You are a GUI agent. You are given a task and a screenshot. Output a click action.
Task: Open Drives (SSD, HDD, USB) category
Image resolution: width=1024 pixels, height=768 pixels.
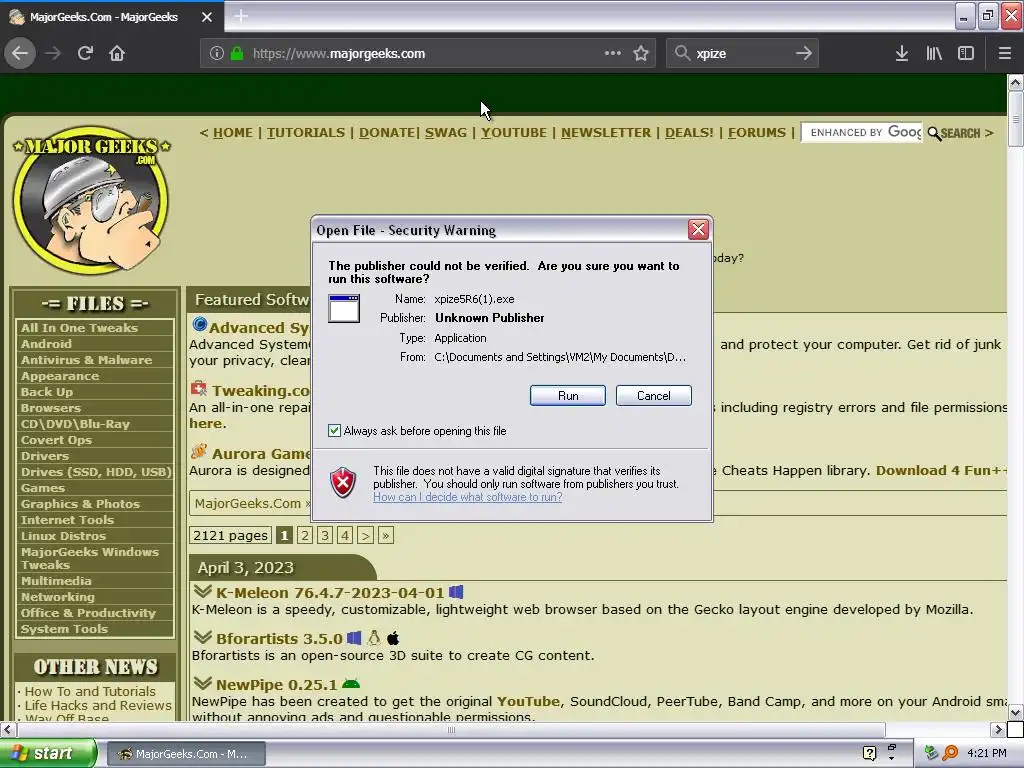click(x=95, y=472)
